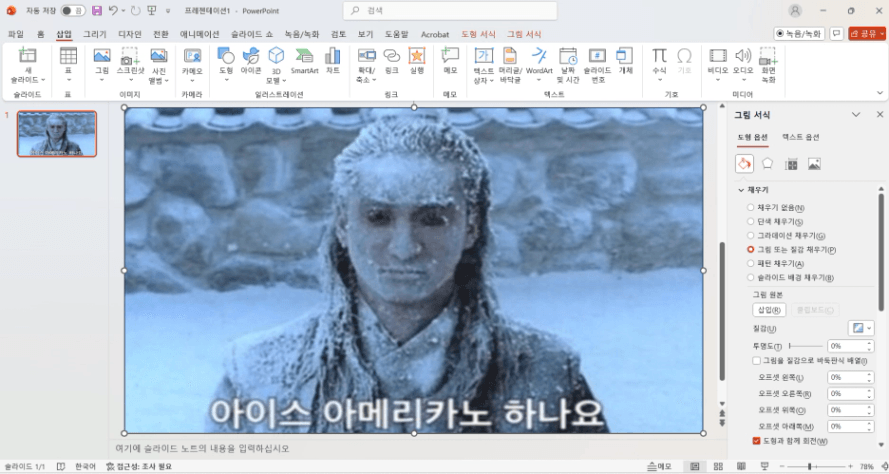
Task: Open the 도형 shapes gallery icon
Action: [226, 56]
